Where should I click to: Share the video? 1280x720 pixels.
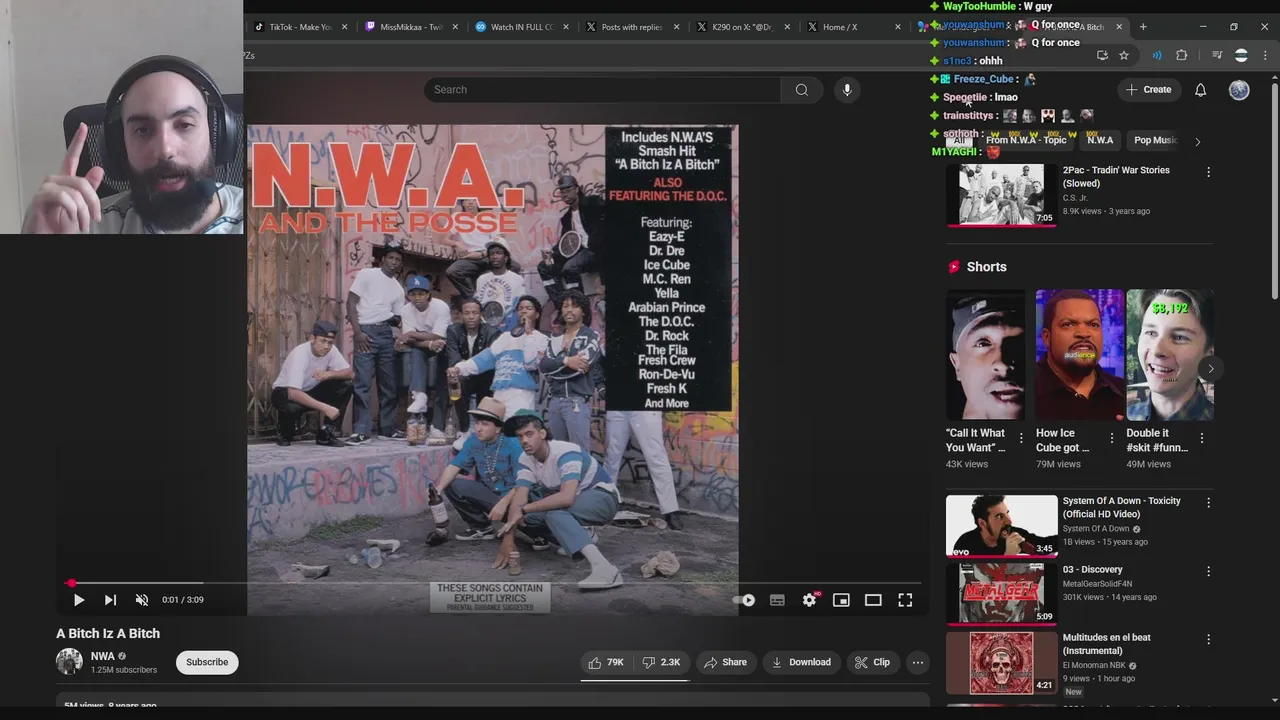(x=725, y=662)
